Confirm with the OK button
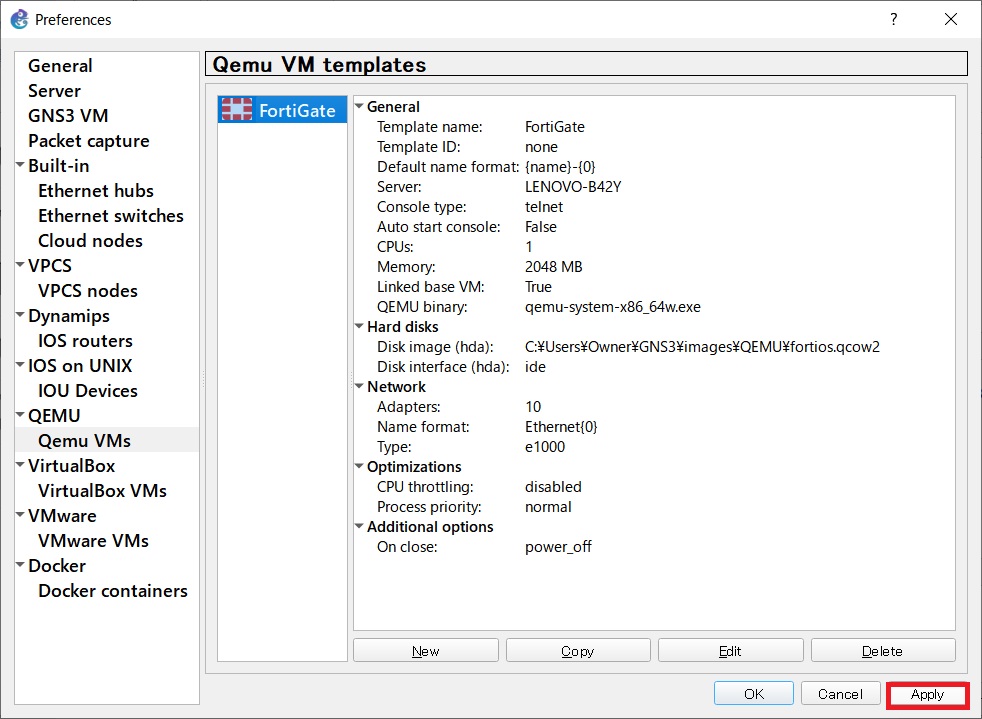Image resolution: width=982 pixels, height=719 pixels. 754,693
